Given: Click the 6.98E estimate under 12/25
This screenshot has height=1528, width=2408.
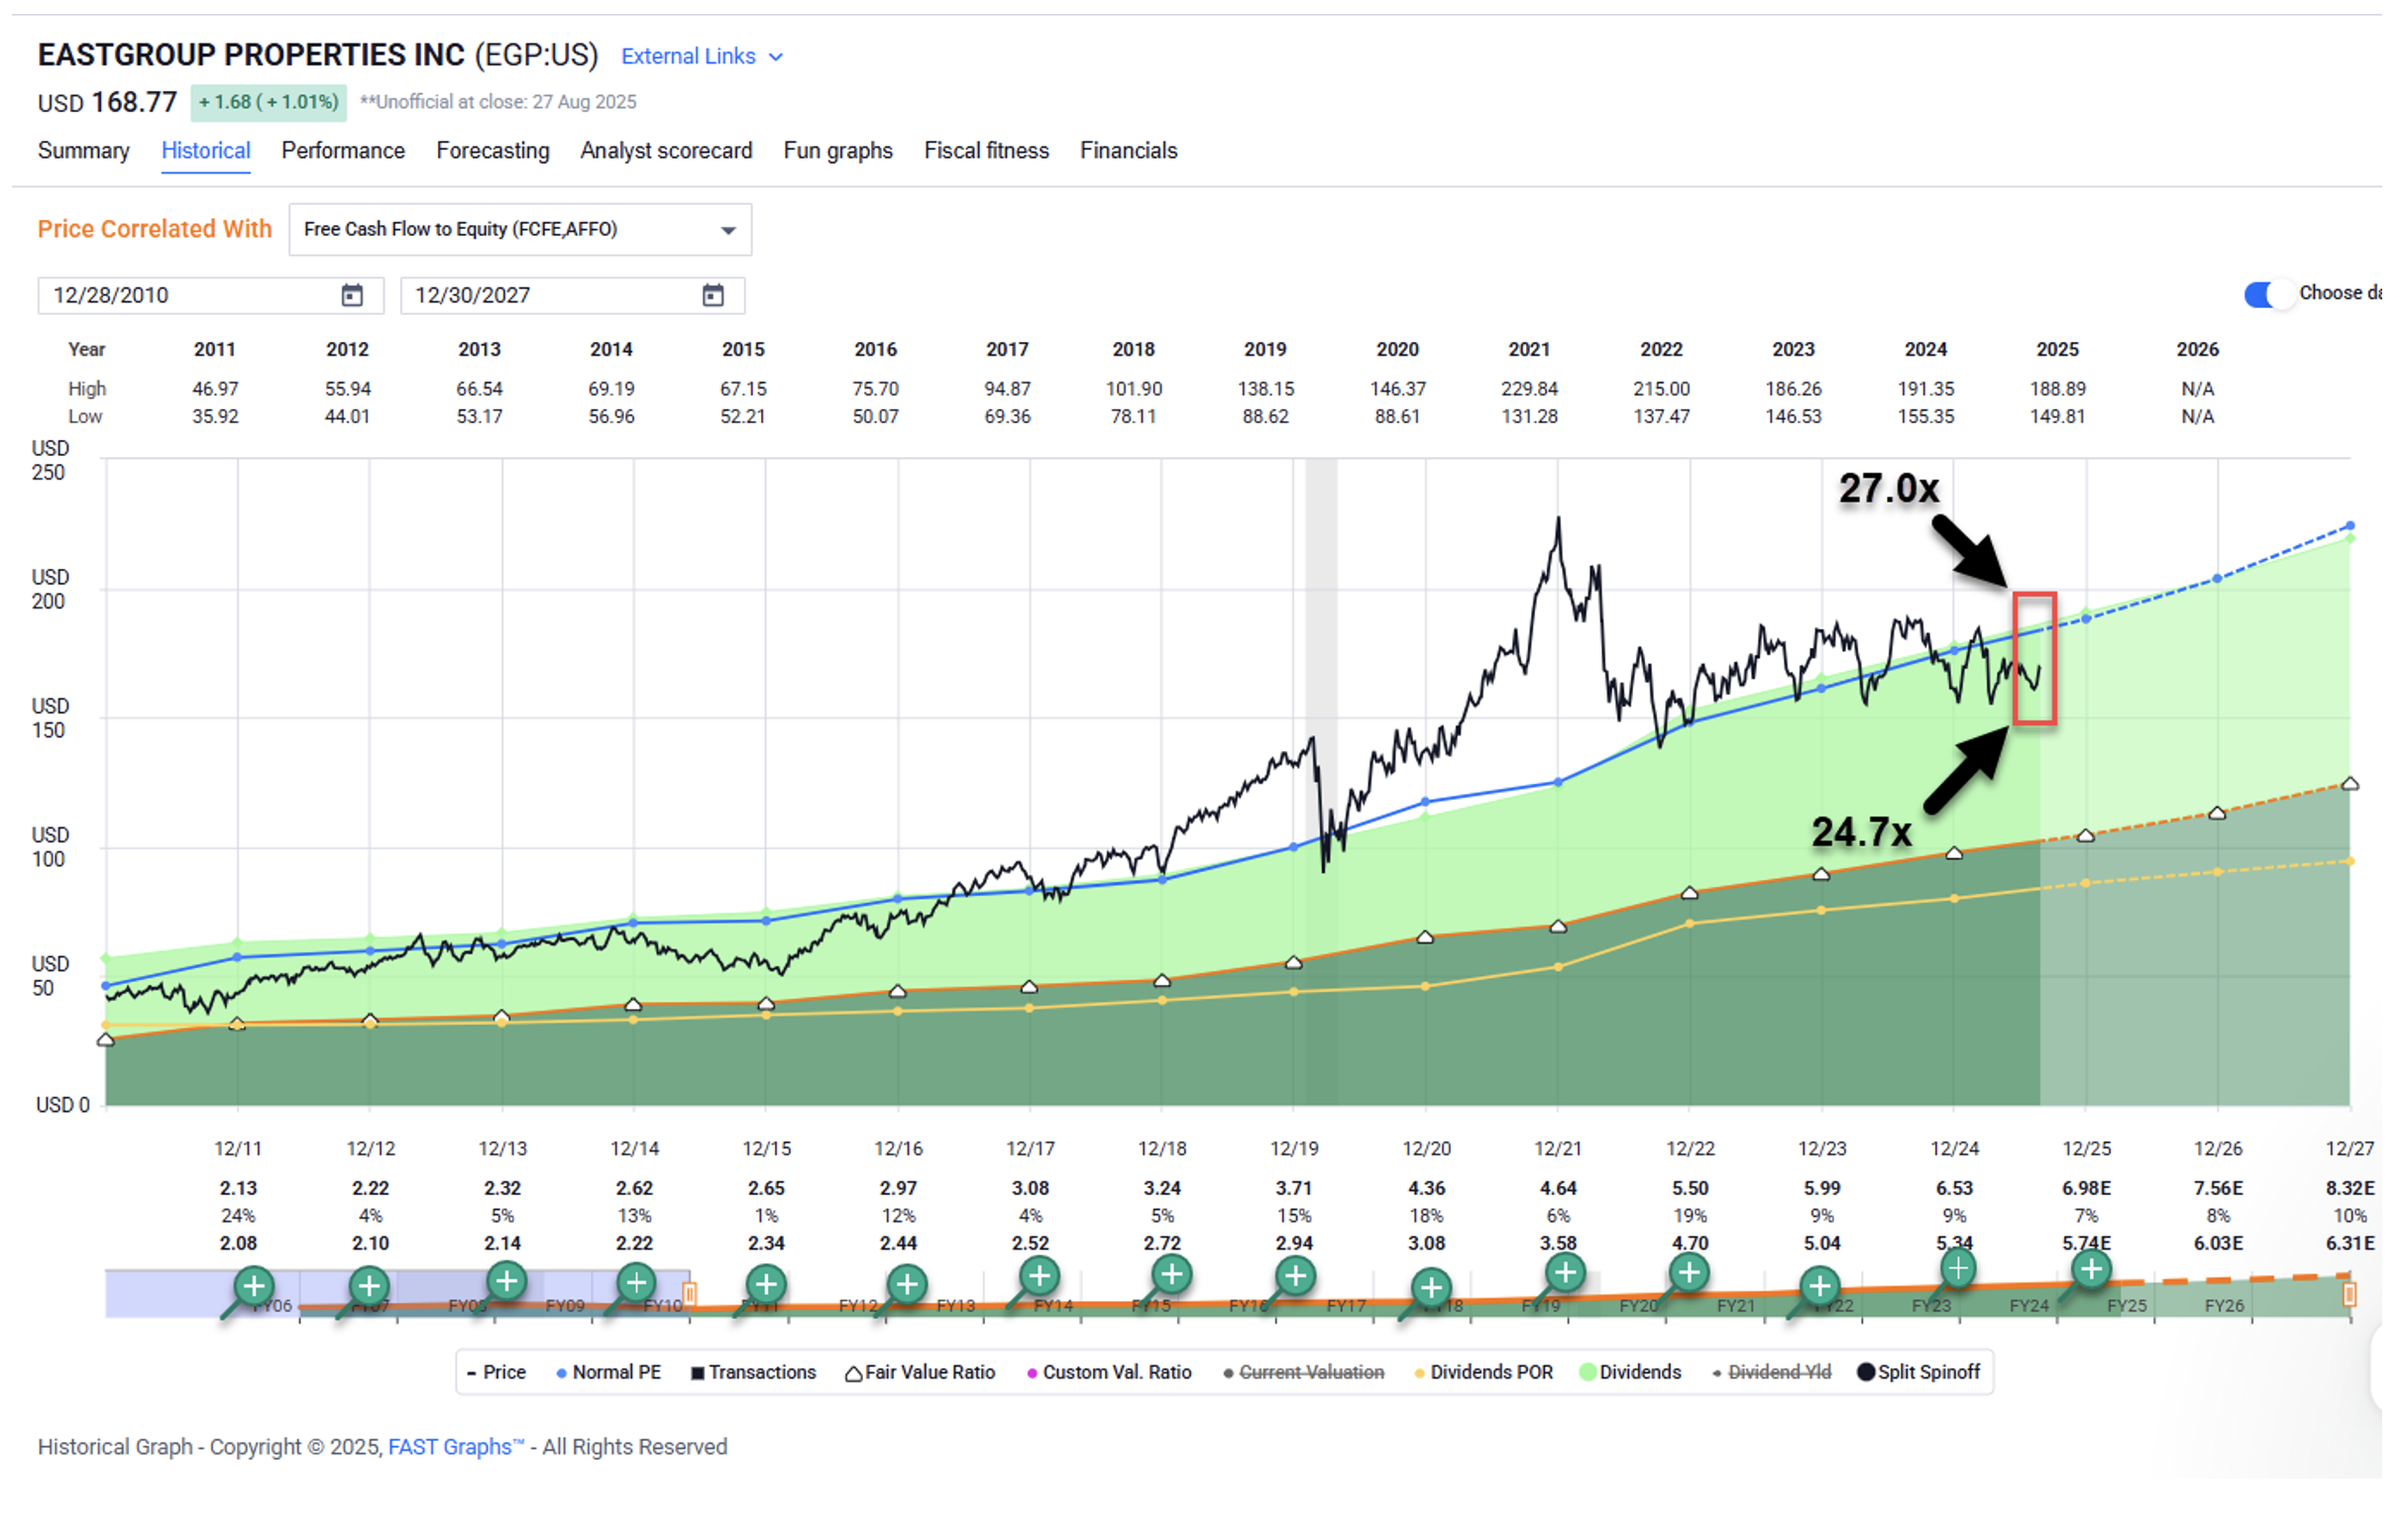Looking at the screenshot, I should point(2086,1189).
